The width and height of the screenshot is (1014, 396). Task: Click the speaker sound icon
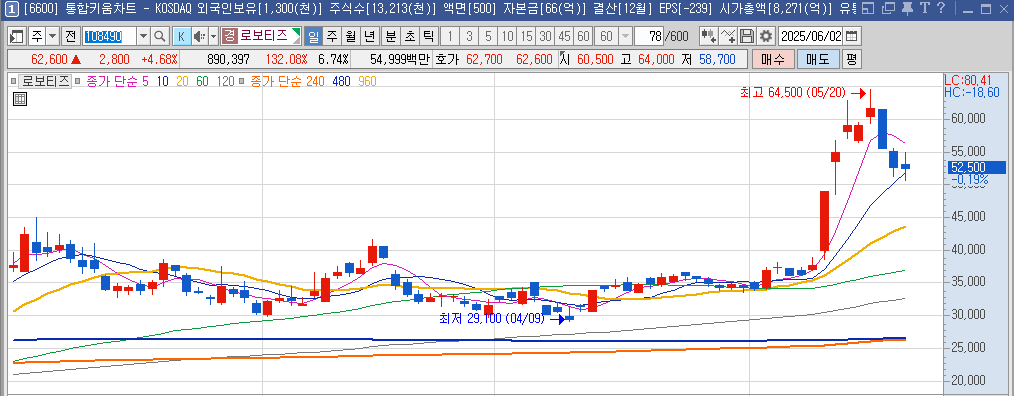199,36
